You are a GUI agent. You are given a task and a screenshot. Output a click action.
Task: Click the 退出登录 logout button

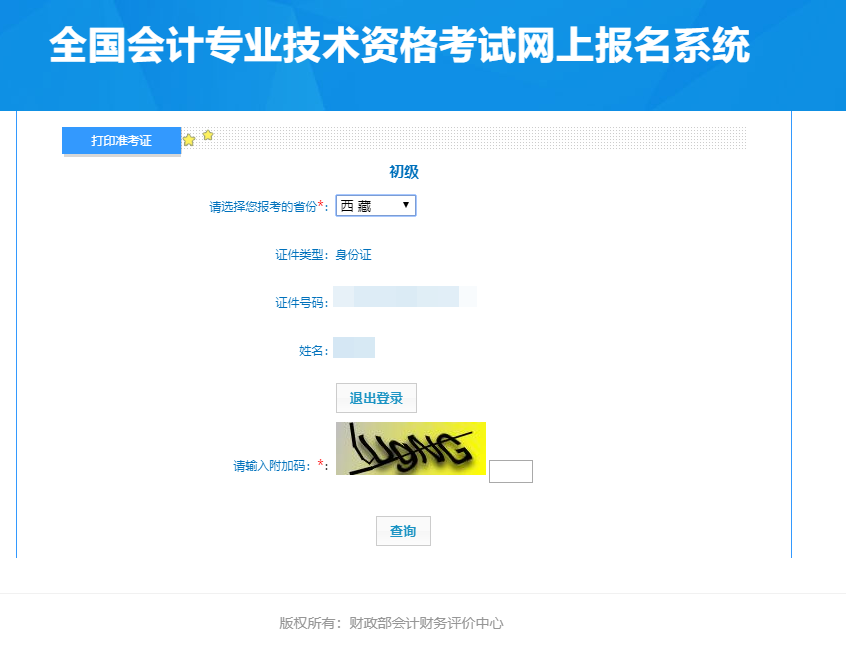[x=376, y=397]
